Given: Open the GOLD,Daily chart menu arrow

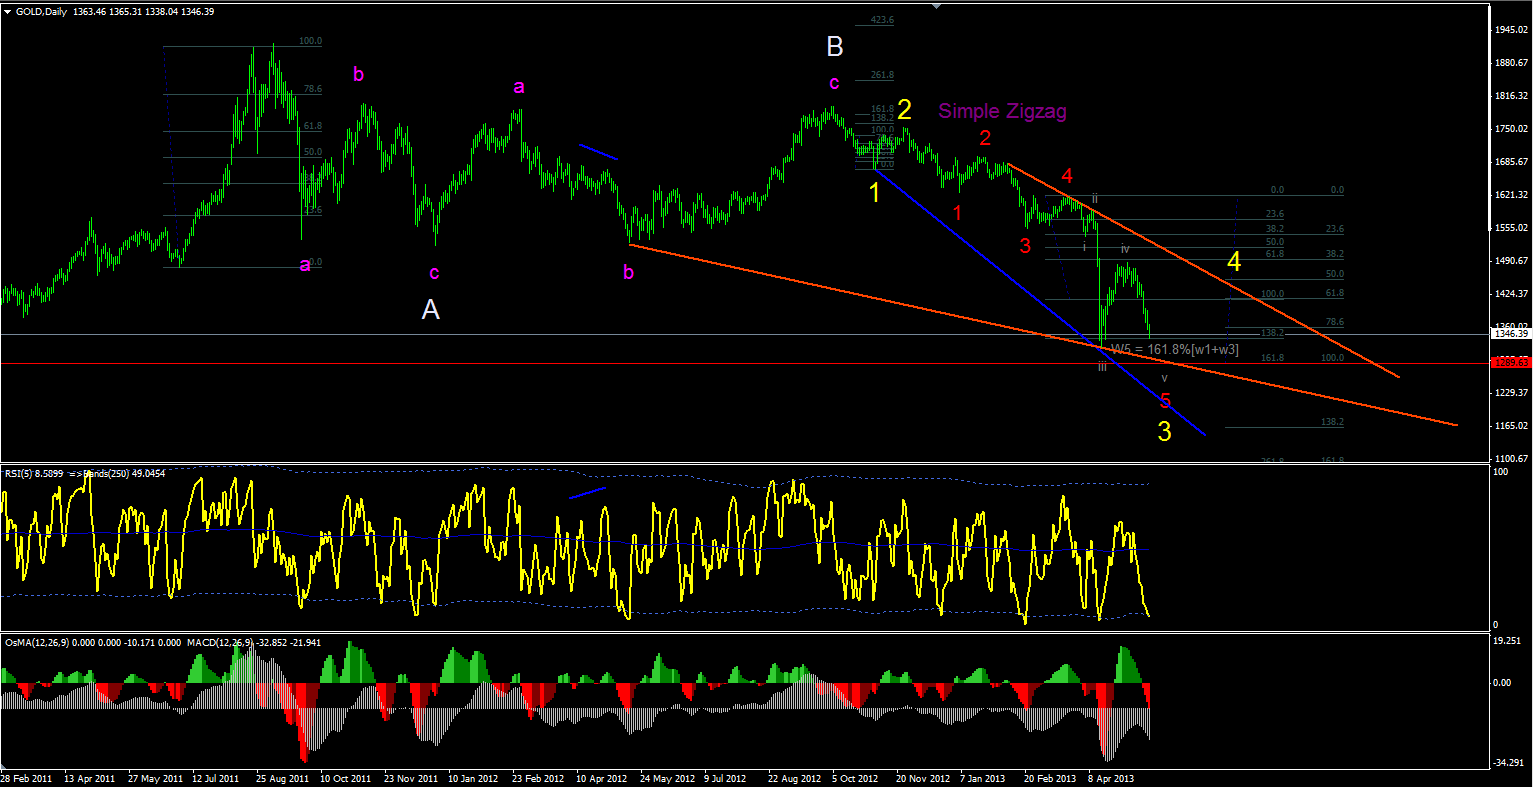Looking at the screenshot, I should click(7, 11).
